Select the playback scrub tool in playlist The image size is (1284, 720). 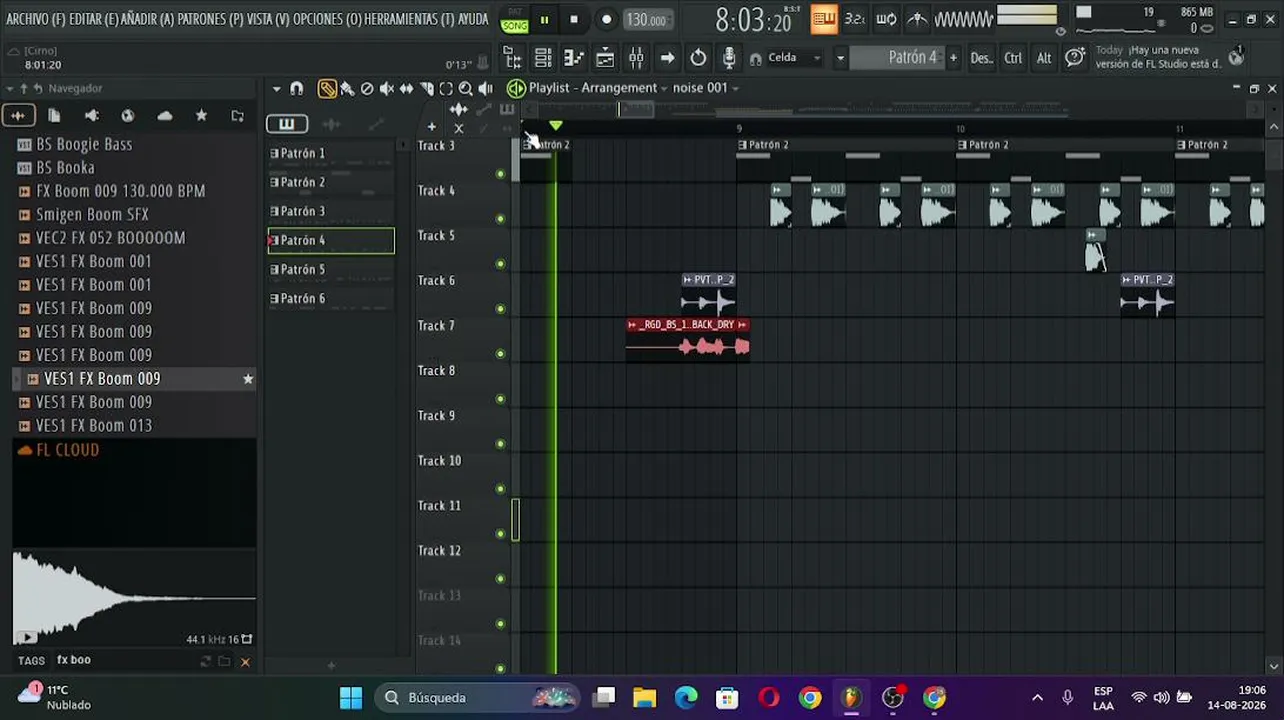point(486,89)
